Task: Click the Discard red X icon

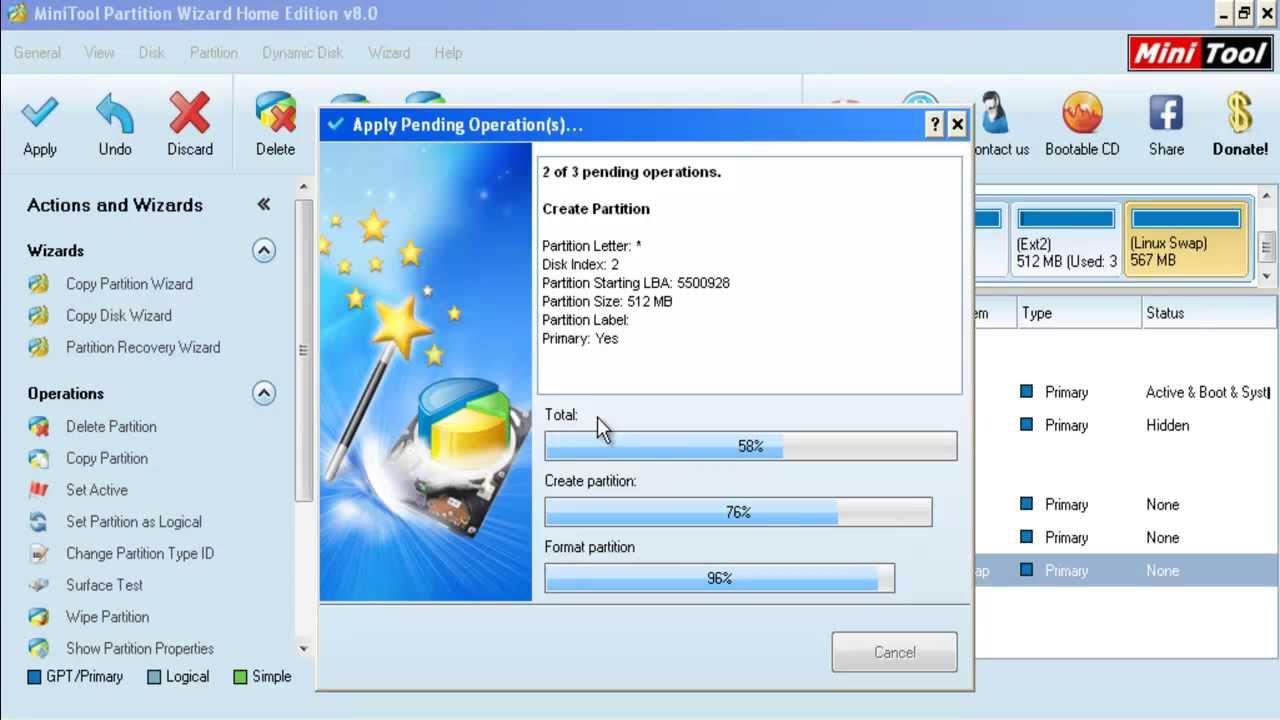Action: click(x=190, y=113)
